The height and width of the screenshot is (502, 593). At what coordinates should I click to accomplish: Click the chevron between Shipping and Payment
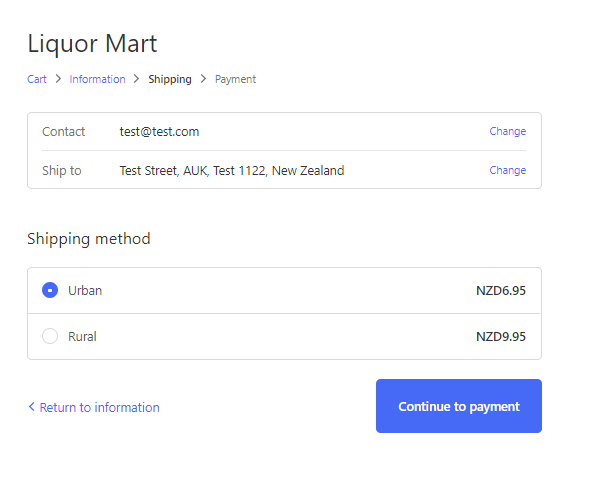pos(203,79)
